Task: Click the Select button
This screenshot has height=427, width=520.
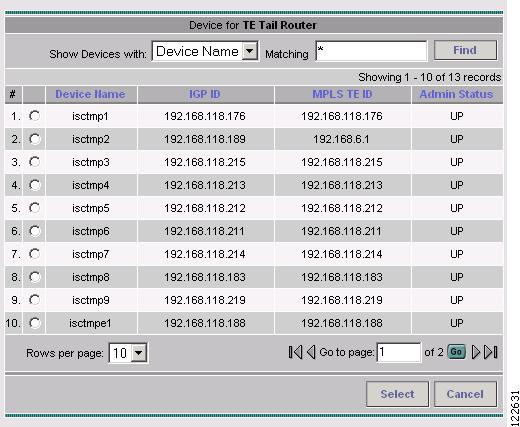Action: [397, 394]
